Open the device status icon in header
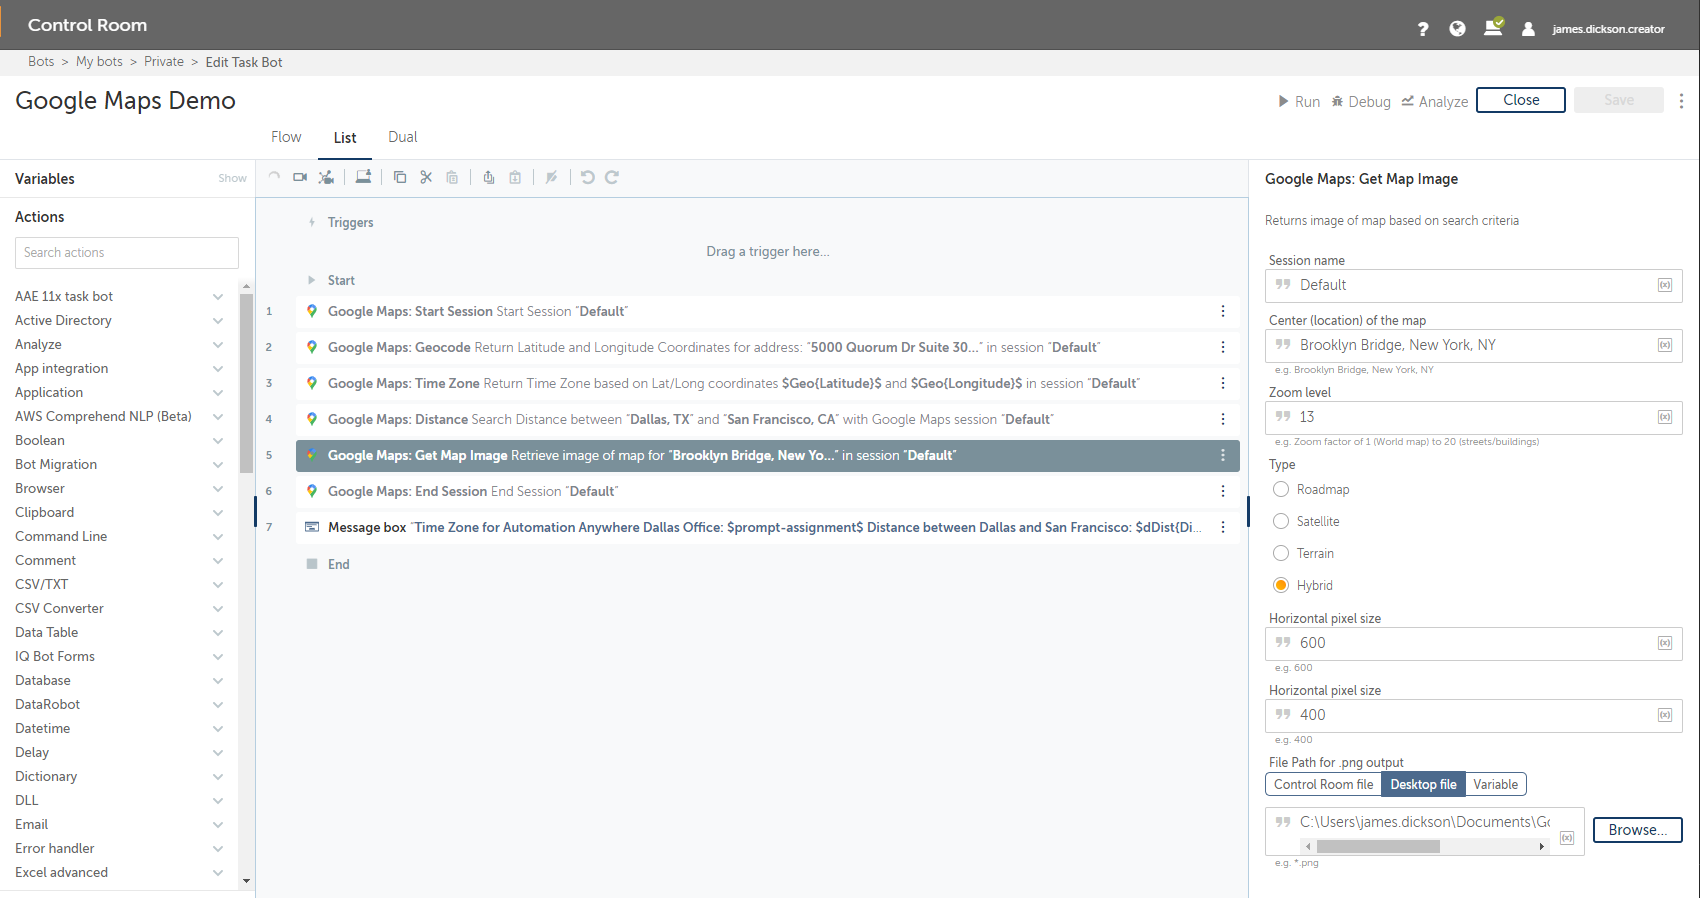 tap(1493, 27)
